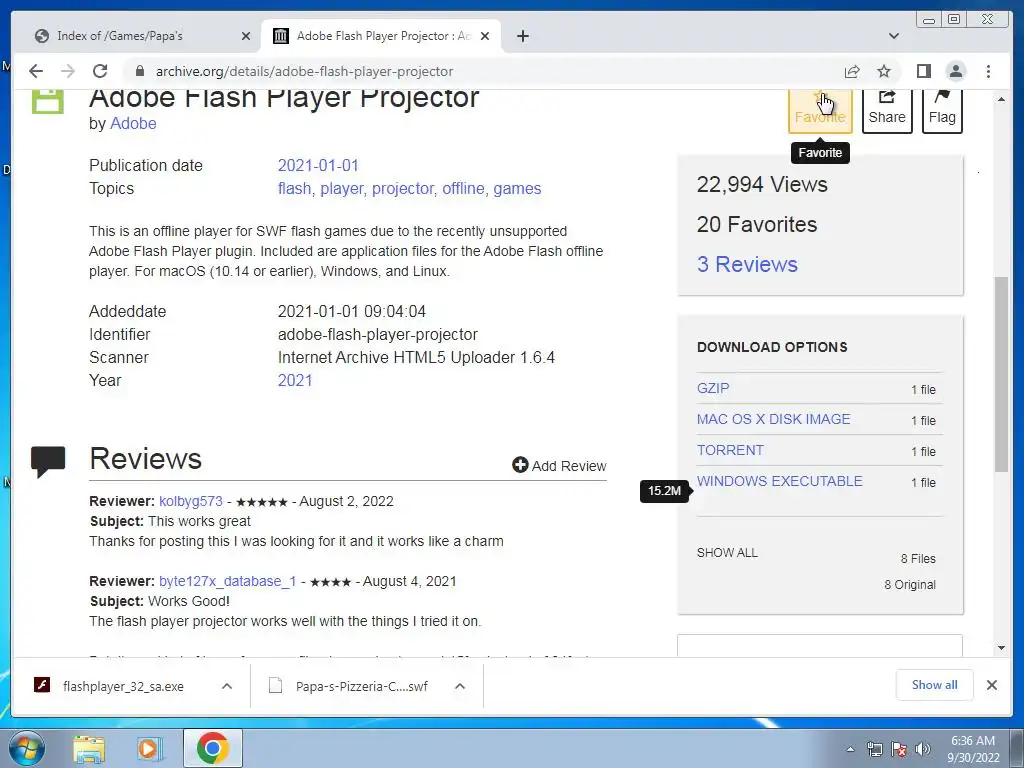Image resolution: width=1024 pixels, height=768 pixels.
Task: Expand options for flashplayer_32_sa.exe download
Action: [x=227, y=686]
